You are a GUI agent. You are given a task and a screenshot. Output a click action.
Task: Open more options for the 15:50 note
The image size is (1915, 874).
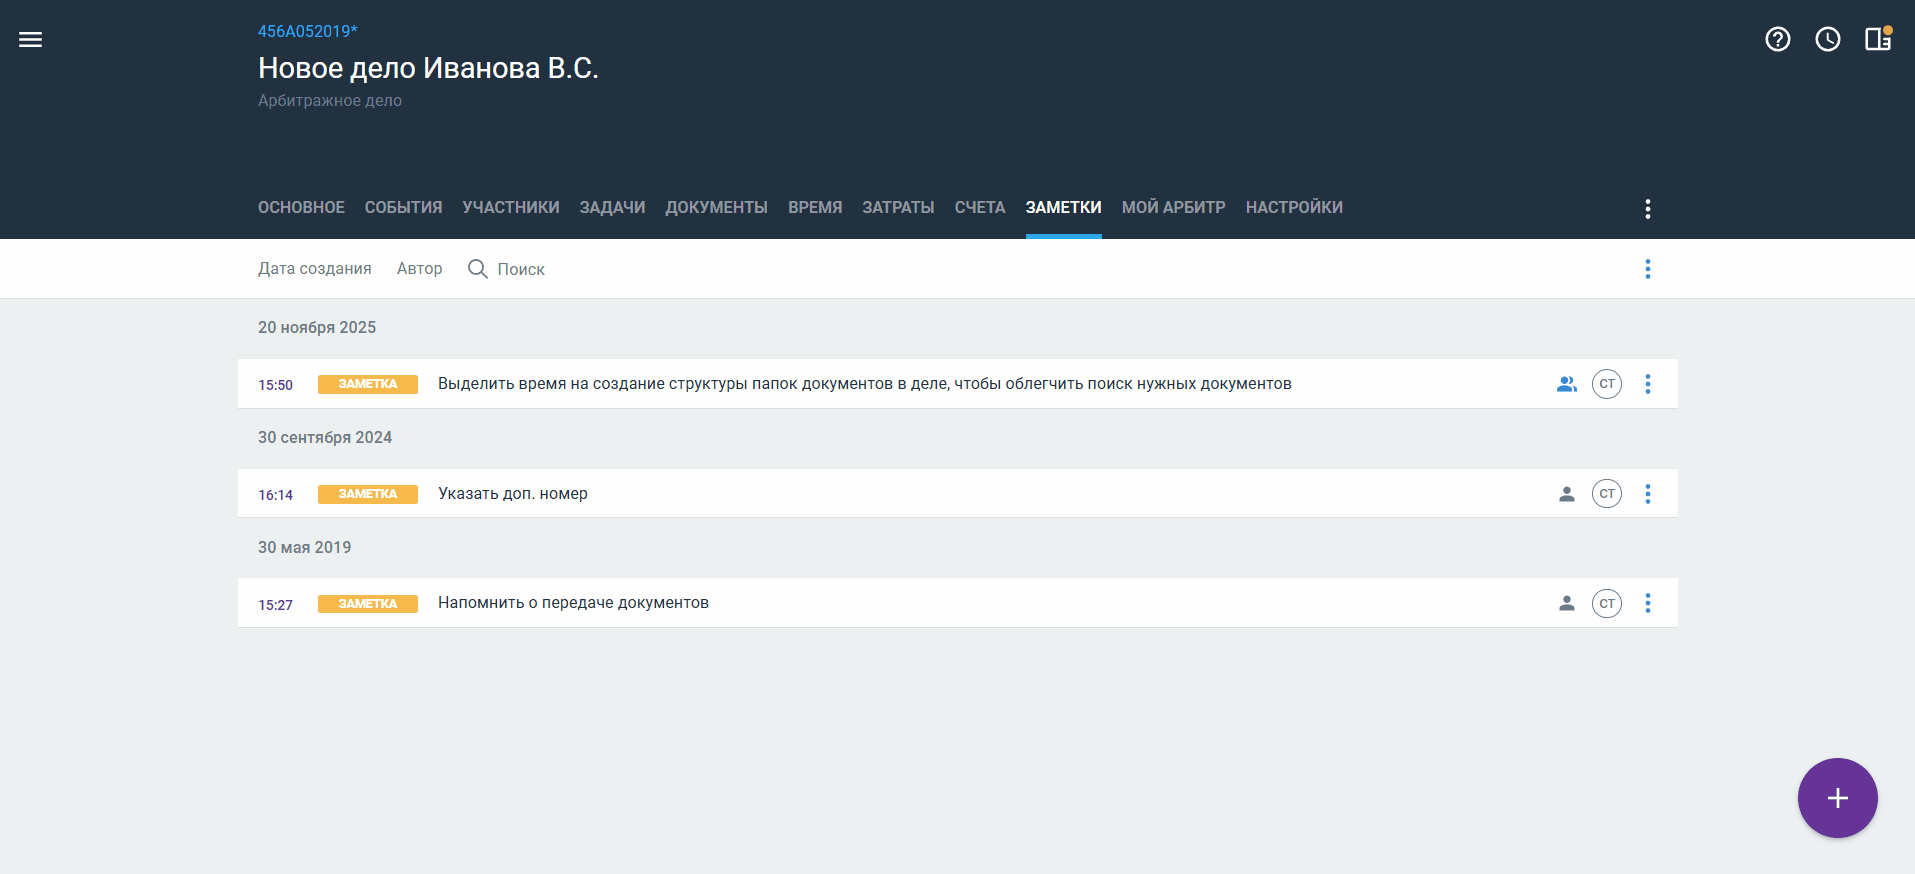point(1647,384)
